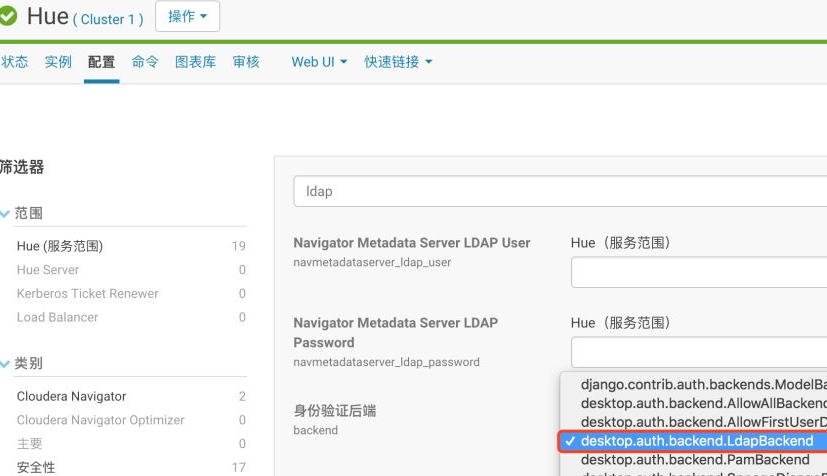This screenshot has width=827, height=476.
Task: Click the 筛选器 heading
Action: tap(22, 167)
